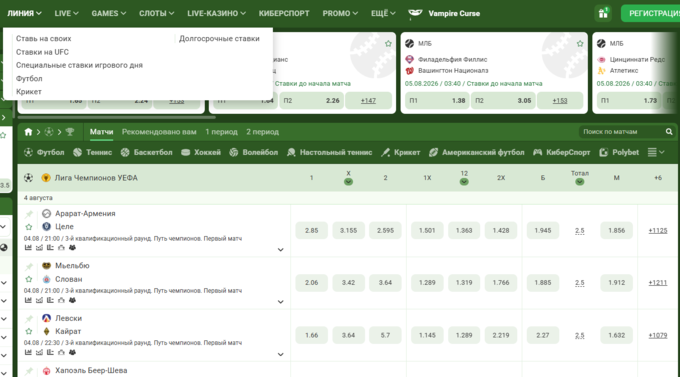Image resolution: width=680 pixels, height=377 pixels.
Task: Select the КиберСпорт sport filter
Action: coord(562,152)
